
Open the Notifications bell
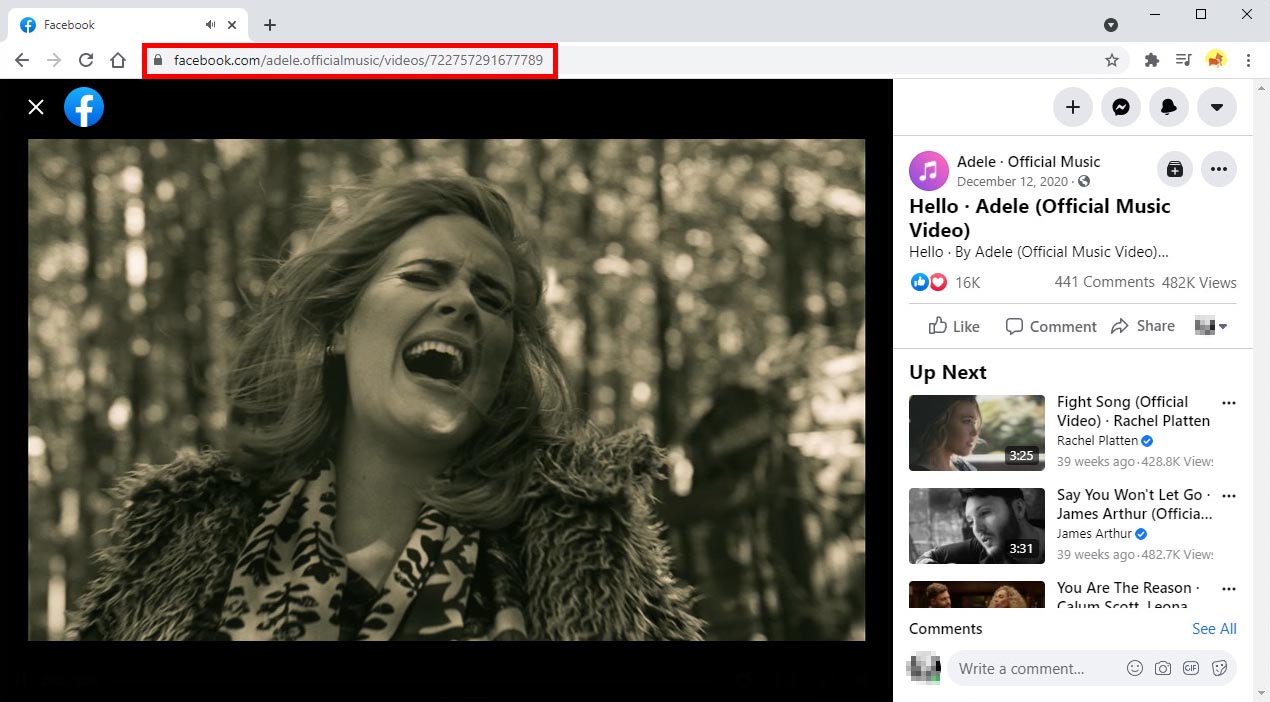pos(1169,107)
